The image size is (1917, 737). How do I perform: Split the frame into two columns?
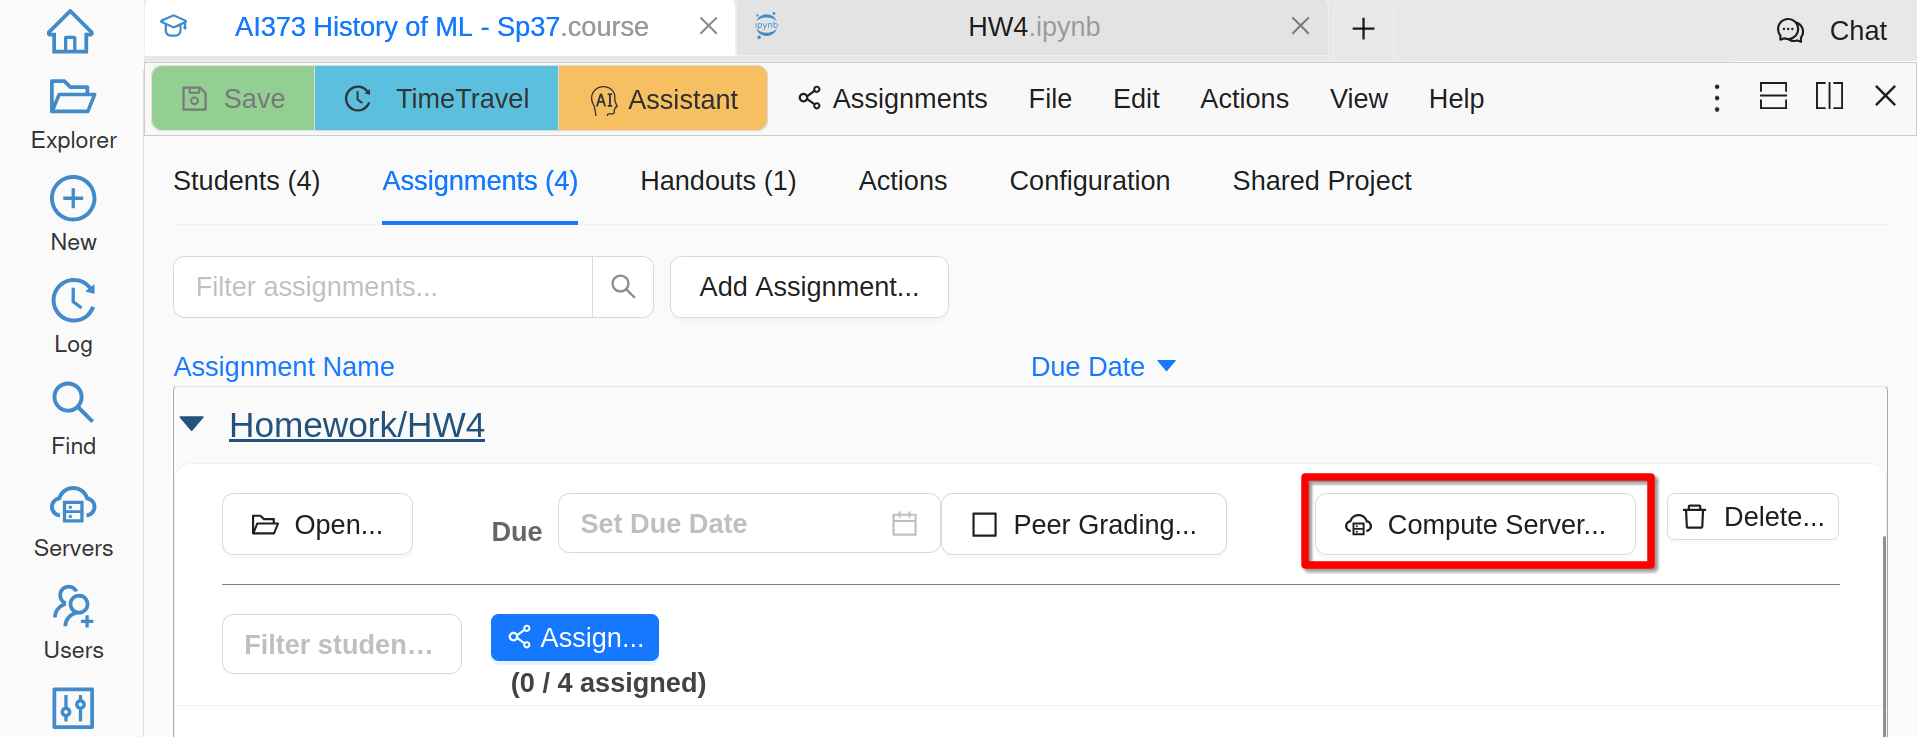pos(1829,96)
